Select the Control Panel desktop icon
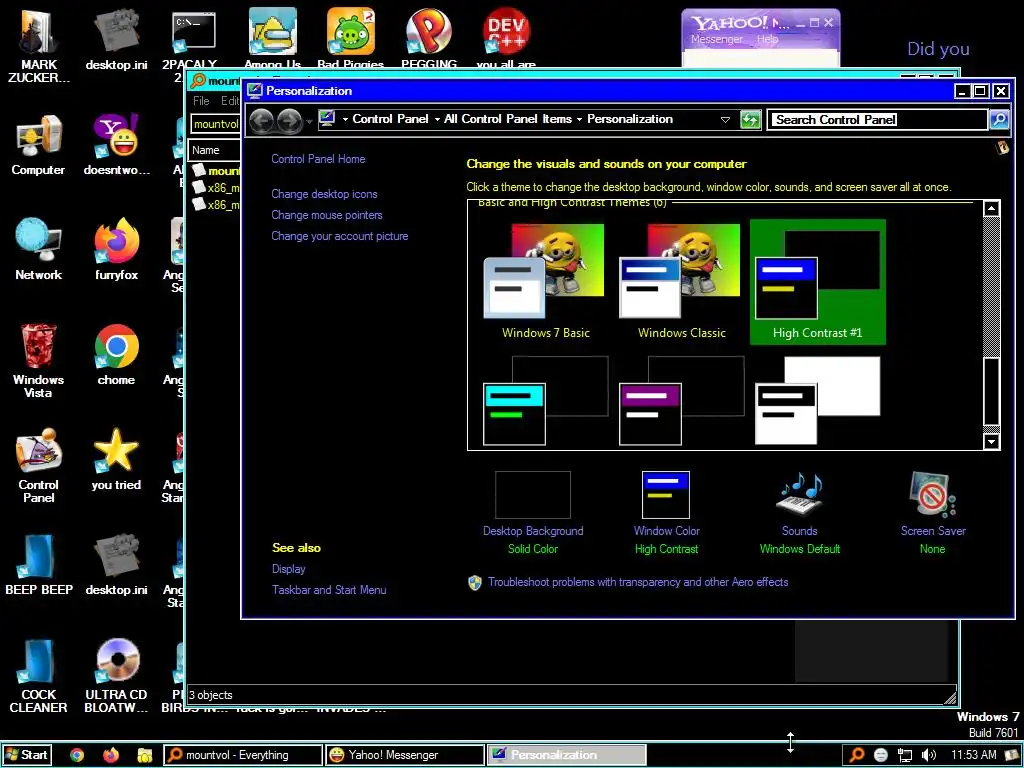The height and width of the screenshot is (768, 1024). pos(38,466)
